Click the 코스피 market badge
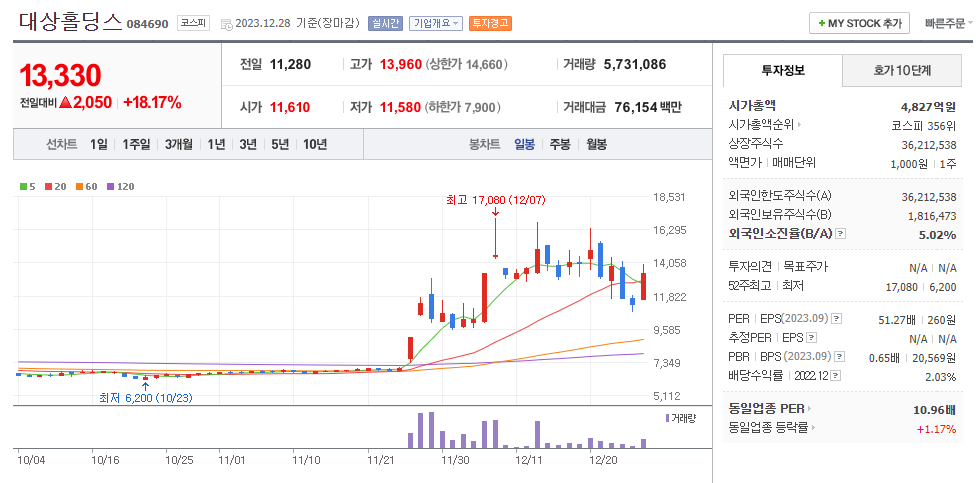This screenshot has width=976, height=483. (194, 24)
